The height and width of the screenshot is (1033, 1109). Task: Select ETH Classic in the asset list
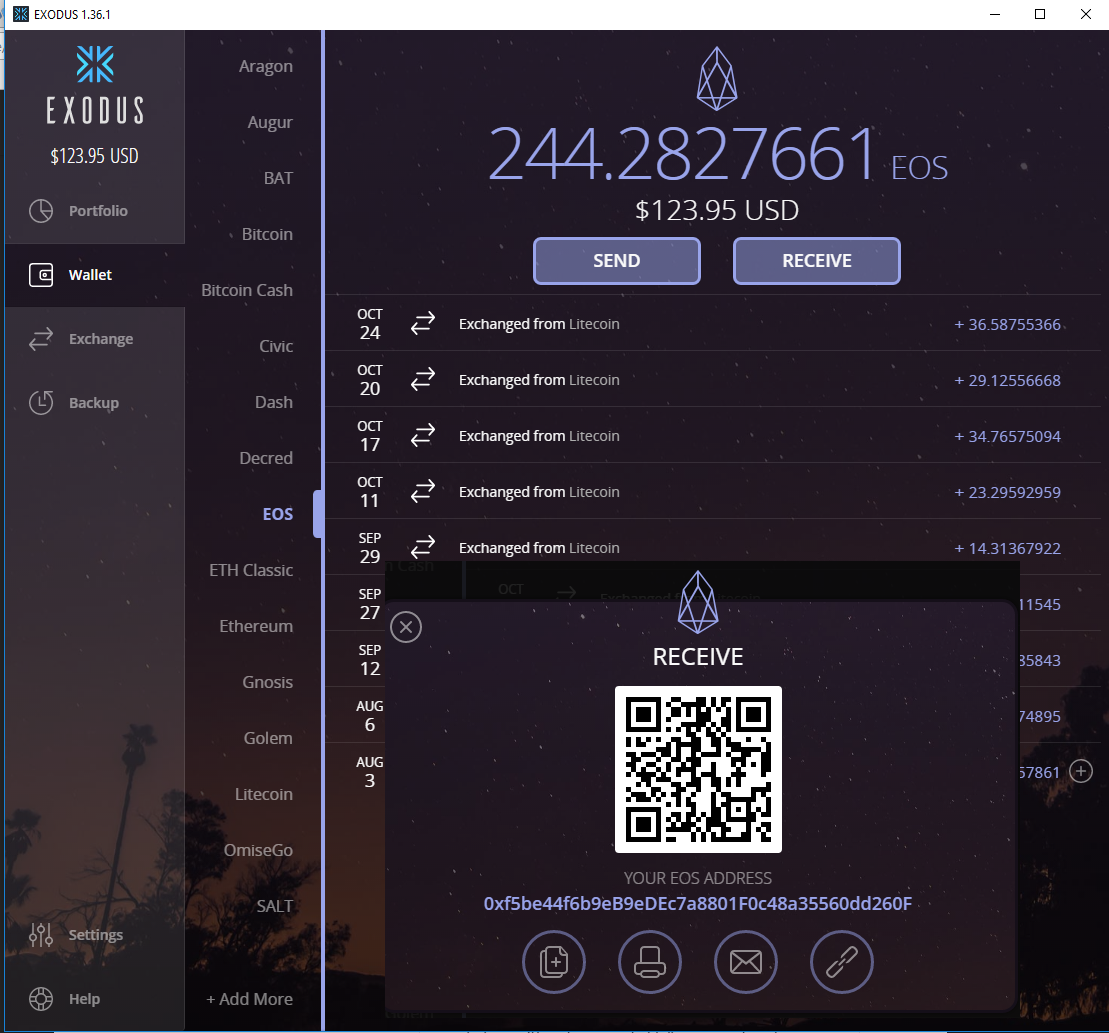point(250,570)
